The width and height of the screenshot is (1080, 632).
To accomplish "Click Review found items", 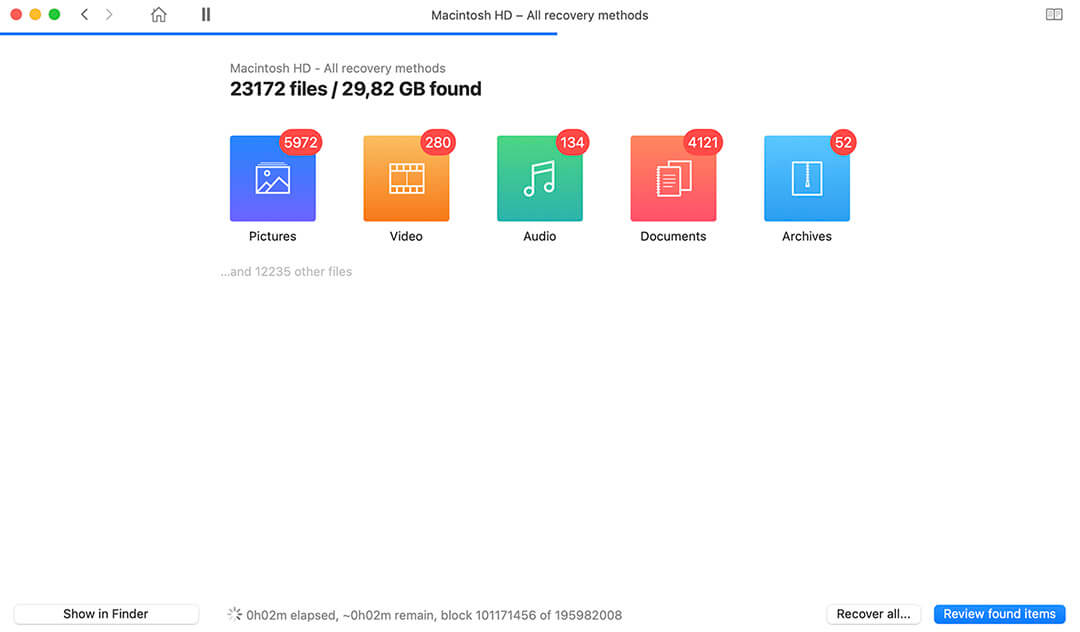I will [x=999, y=613].
